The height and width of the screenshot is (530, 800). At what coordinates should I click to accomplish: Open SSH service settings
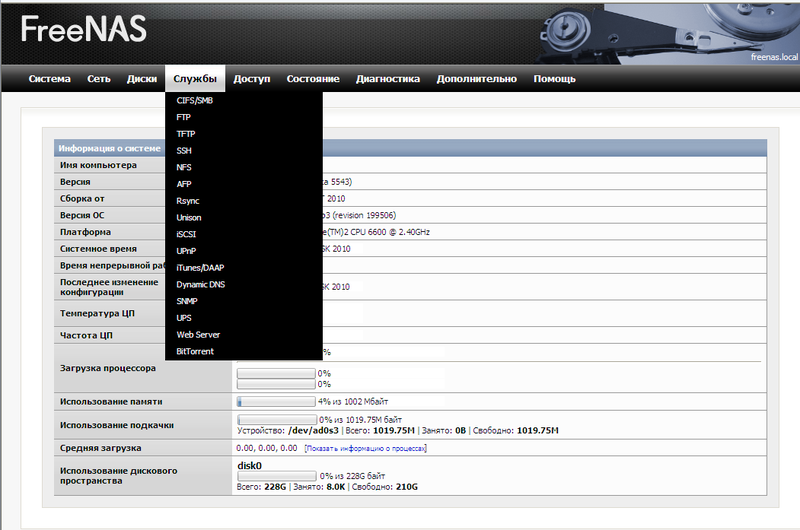(184, 151)
